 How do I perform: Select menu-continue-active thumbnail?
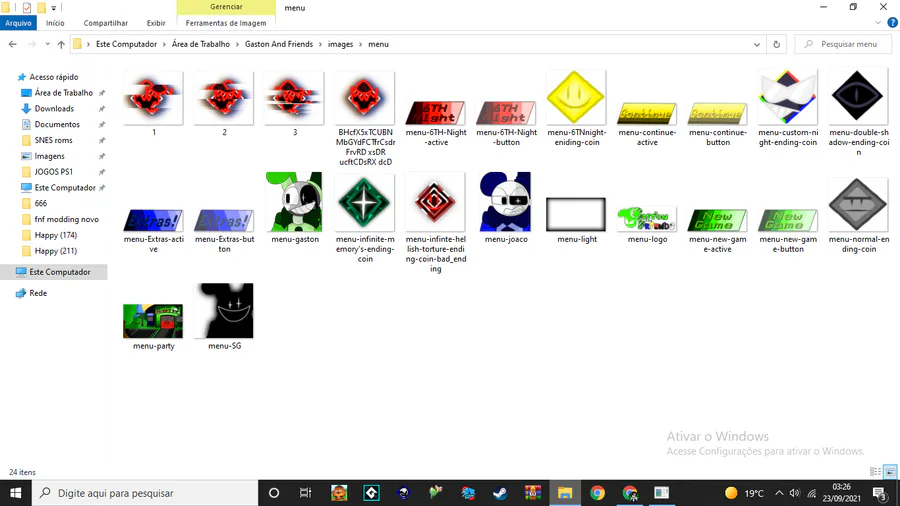coord(647,114)
